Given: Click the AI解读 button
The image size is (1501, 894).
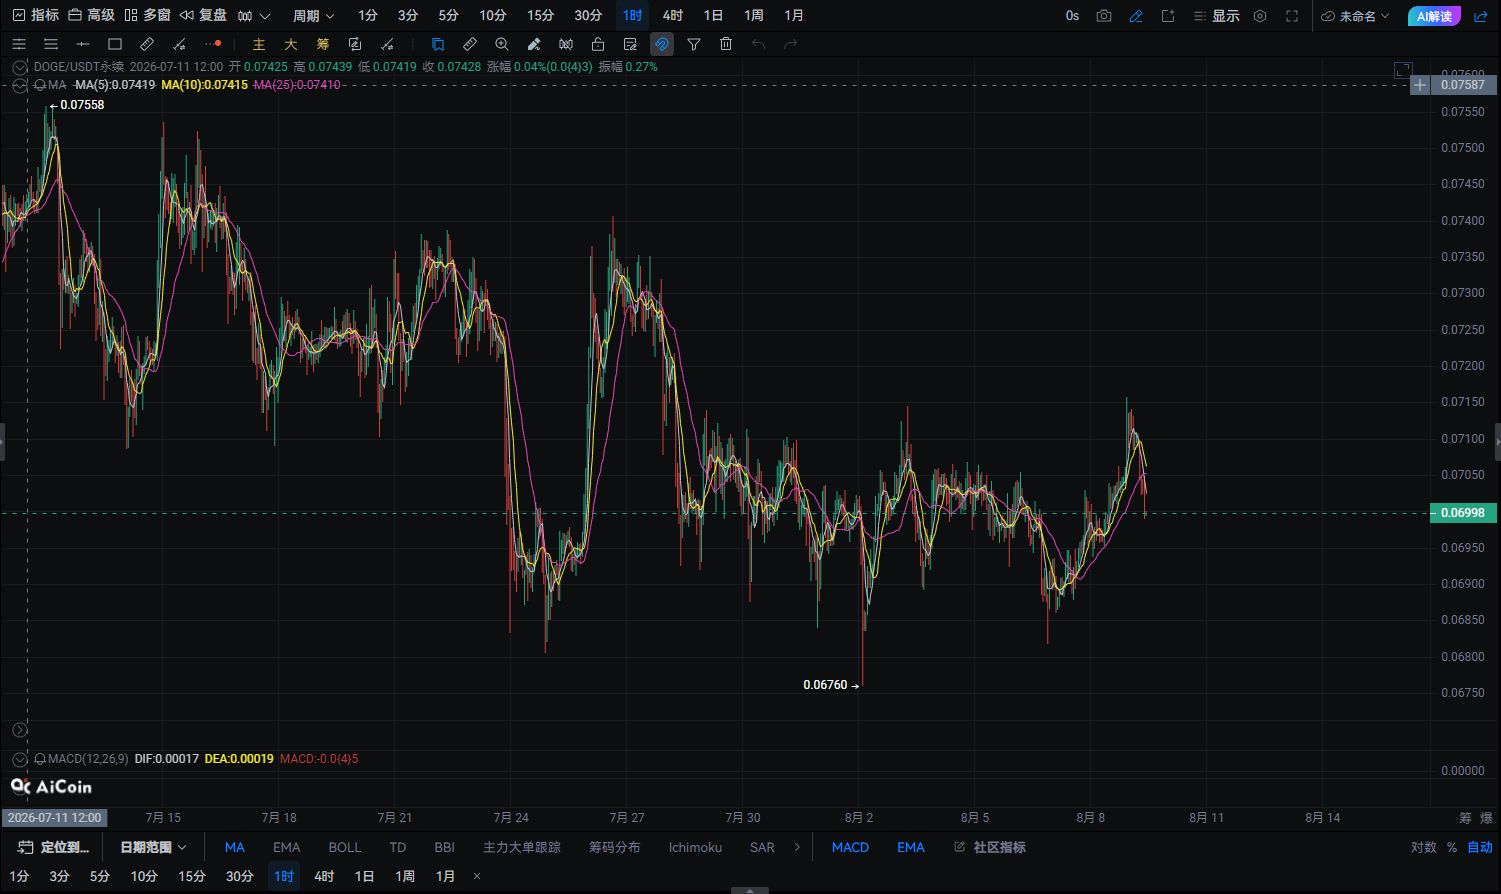Looking at the screenshot, I should tap(1434, 16).
